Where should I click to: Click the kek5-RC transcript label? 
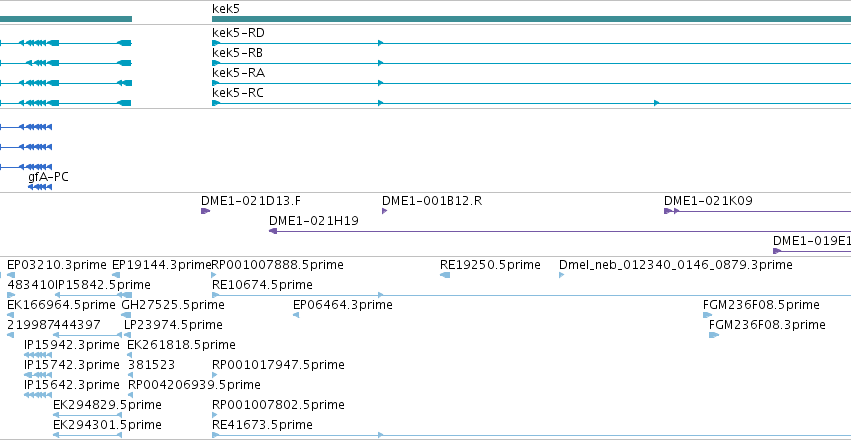[x=238, y=93]
